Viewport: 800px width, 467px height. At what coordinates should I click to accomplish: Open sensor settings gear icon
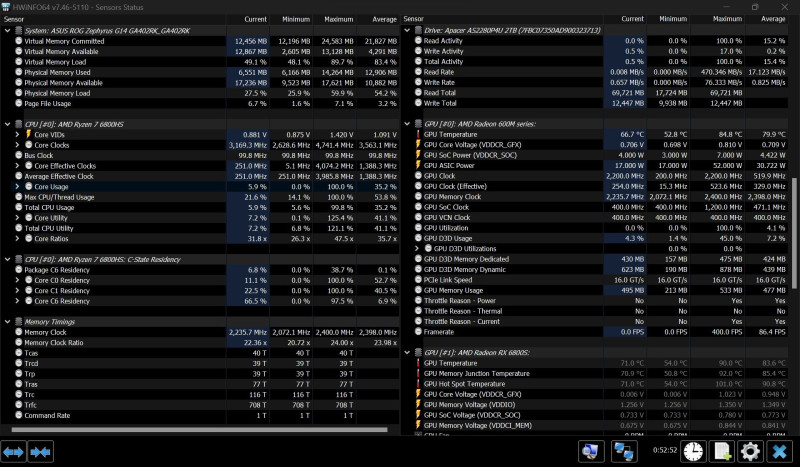tap(750, 452)
